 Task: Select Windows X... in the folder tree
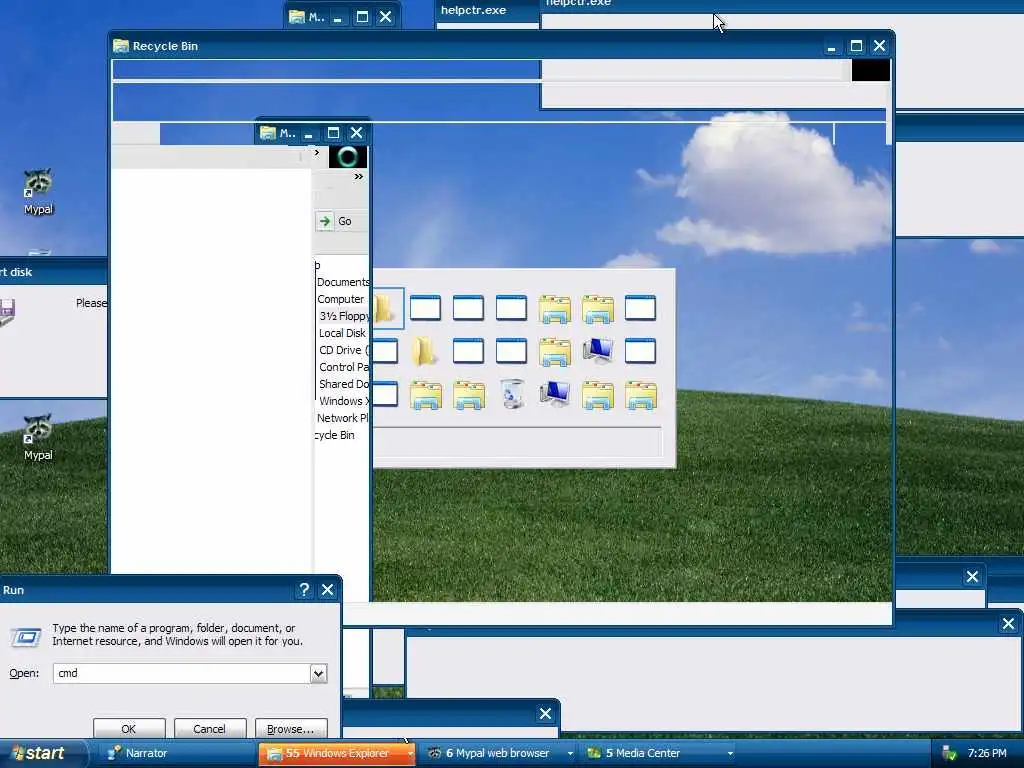[344, 401]
